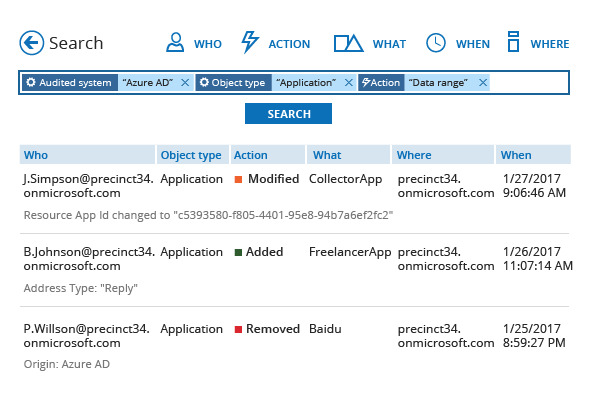Remove the "Azure AD" filter value
Screen dimensions: 590x395
(185, 82)
